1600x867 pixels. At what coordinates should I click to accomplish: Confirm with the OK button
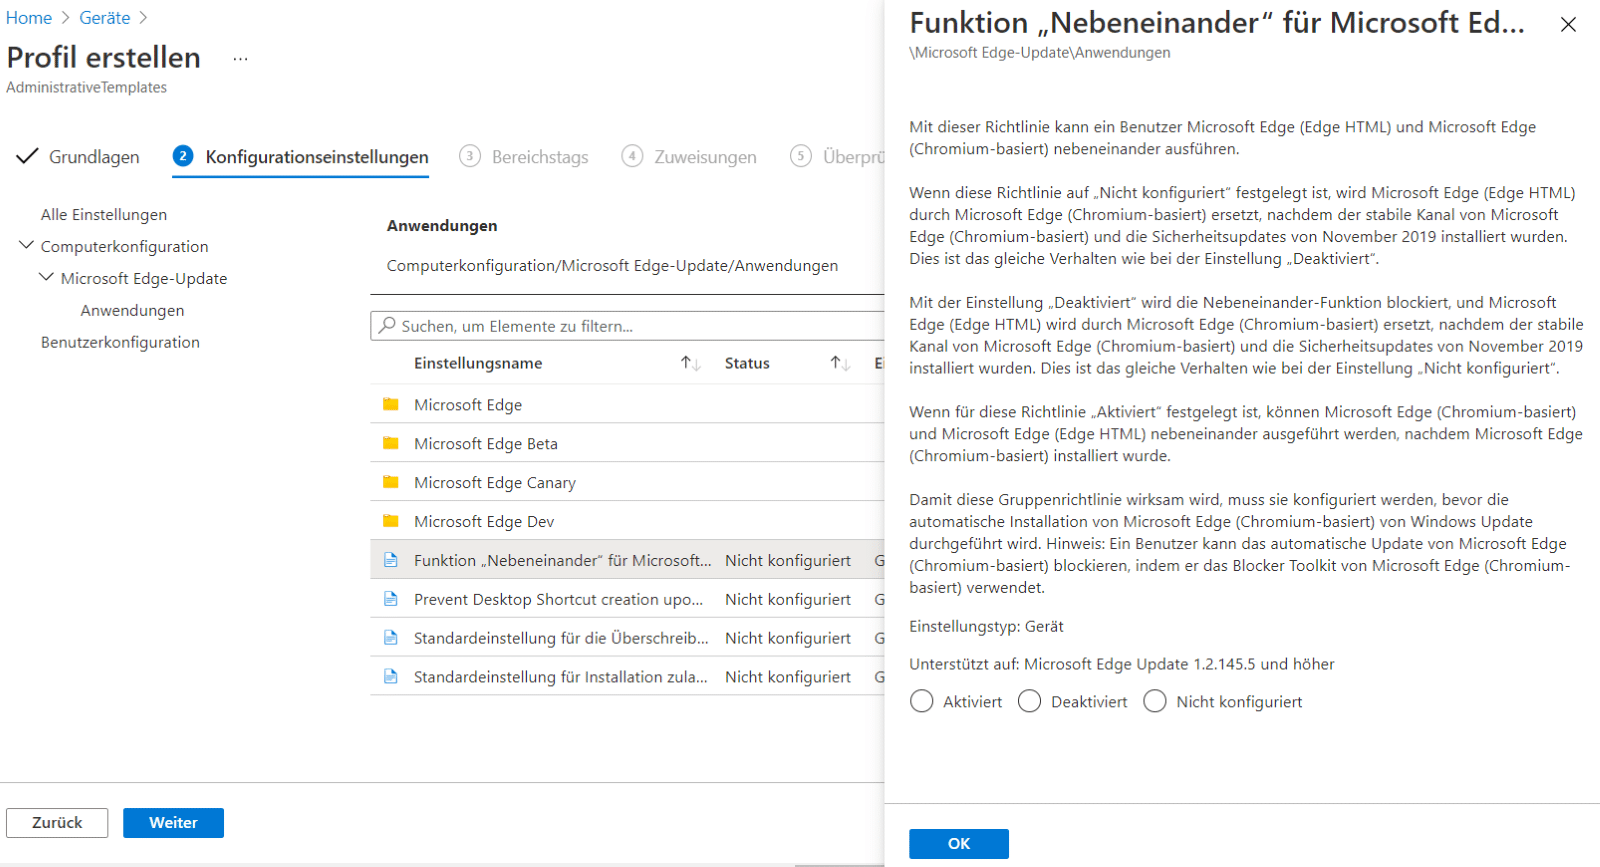pos(959,844)
